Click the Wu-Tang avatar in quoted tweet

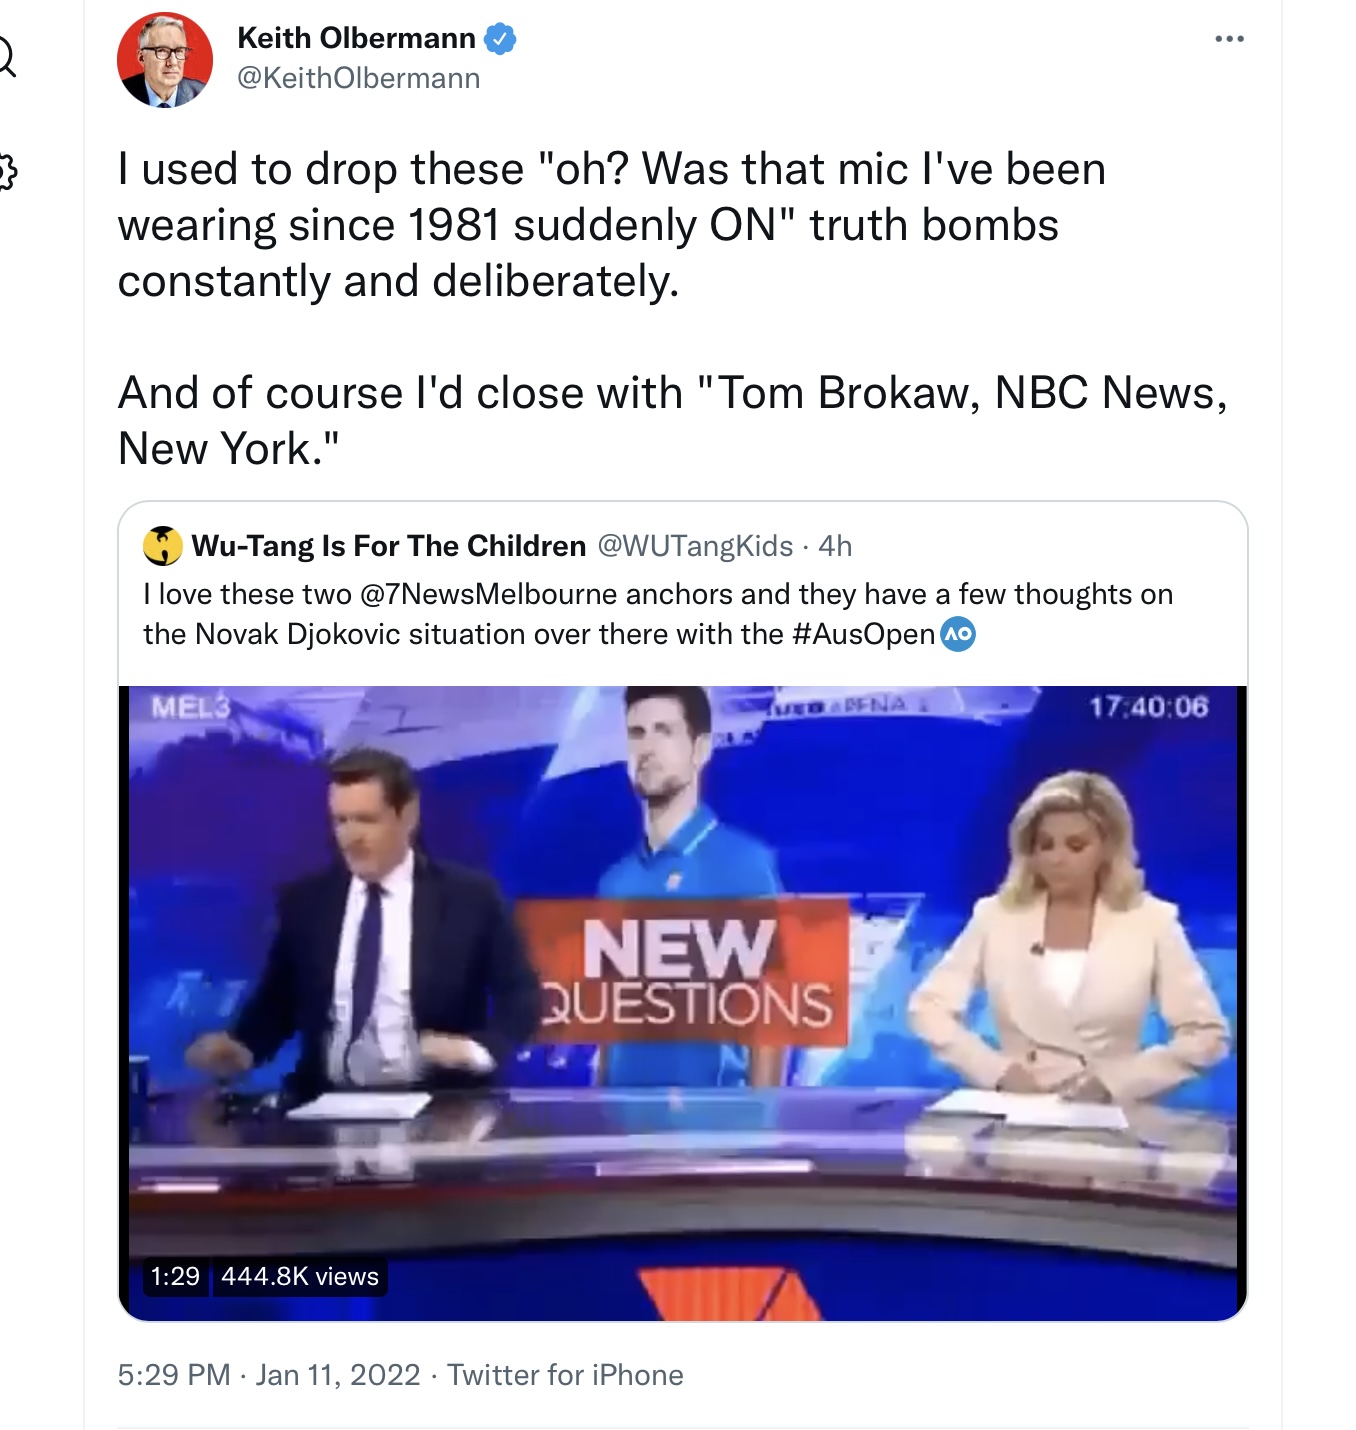pos(163,546)
